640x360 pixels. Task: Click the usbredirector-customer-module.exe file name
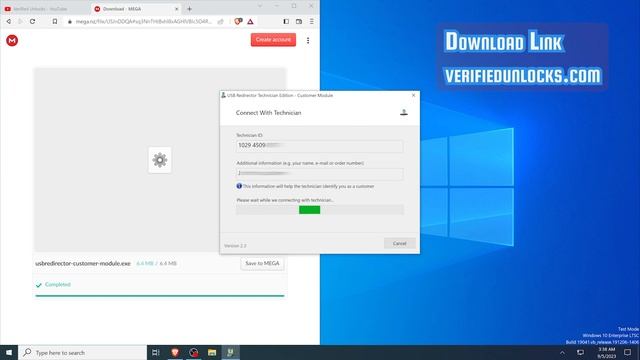[83, 263]
